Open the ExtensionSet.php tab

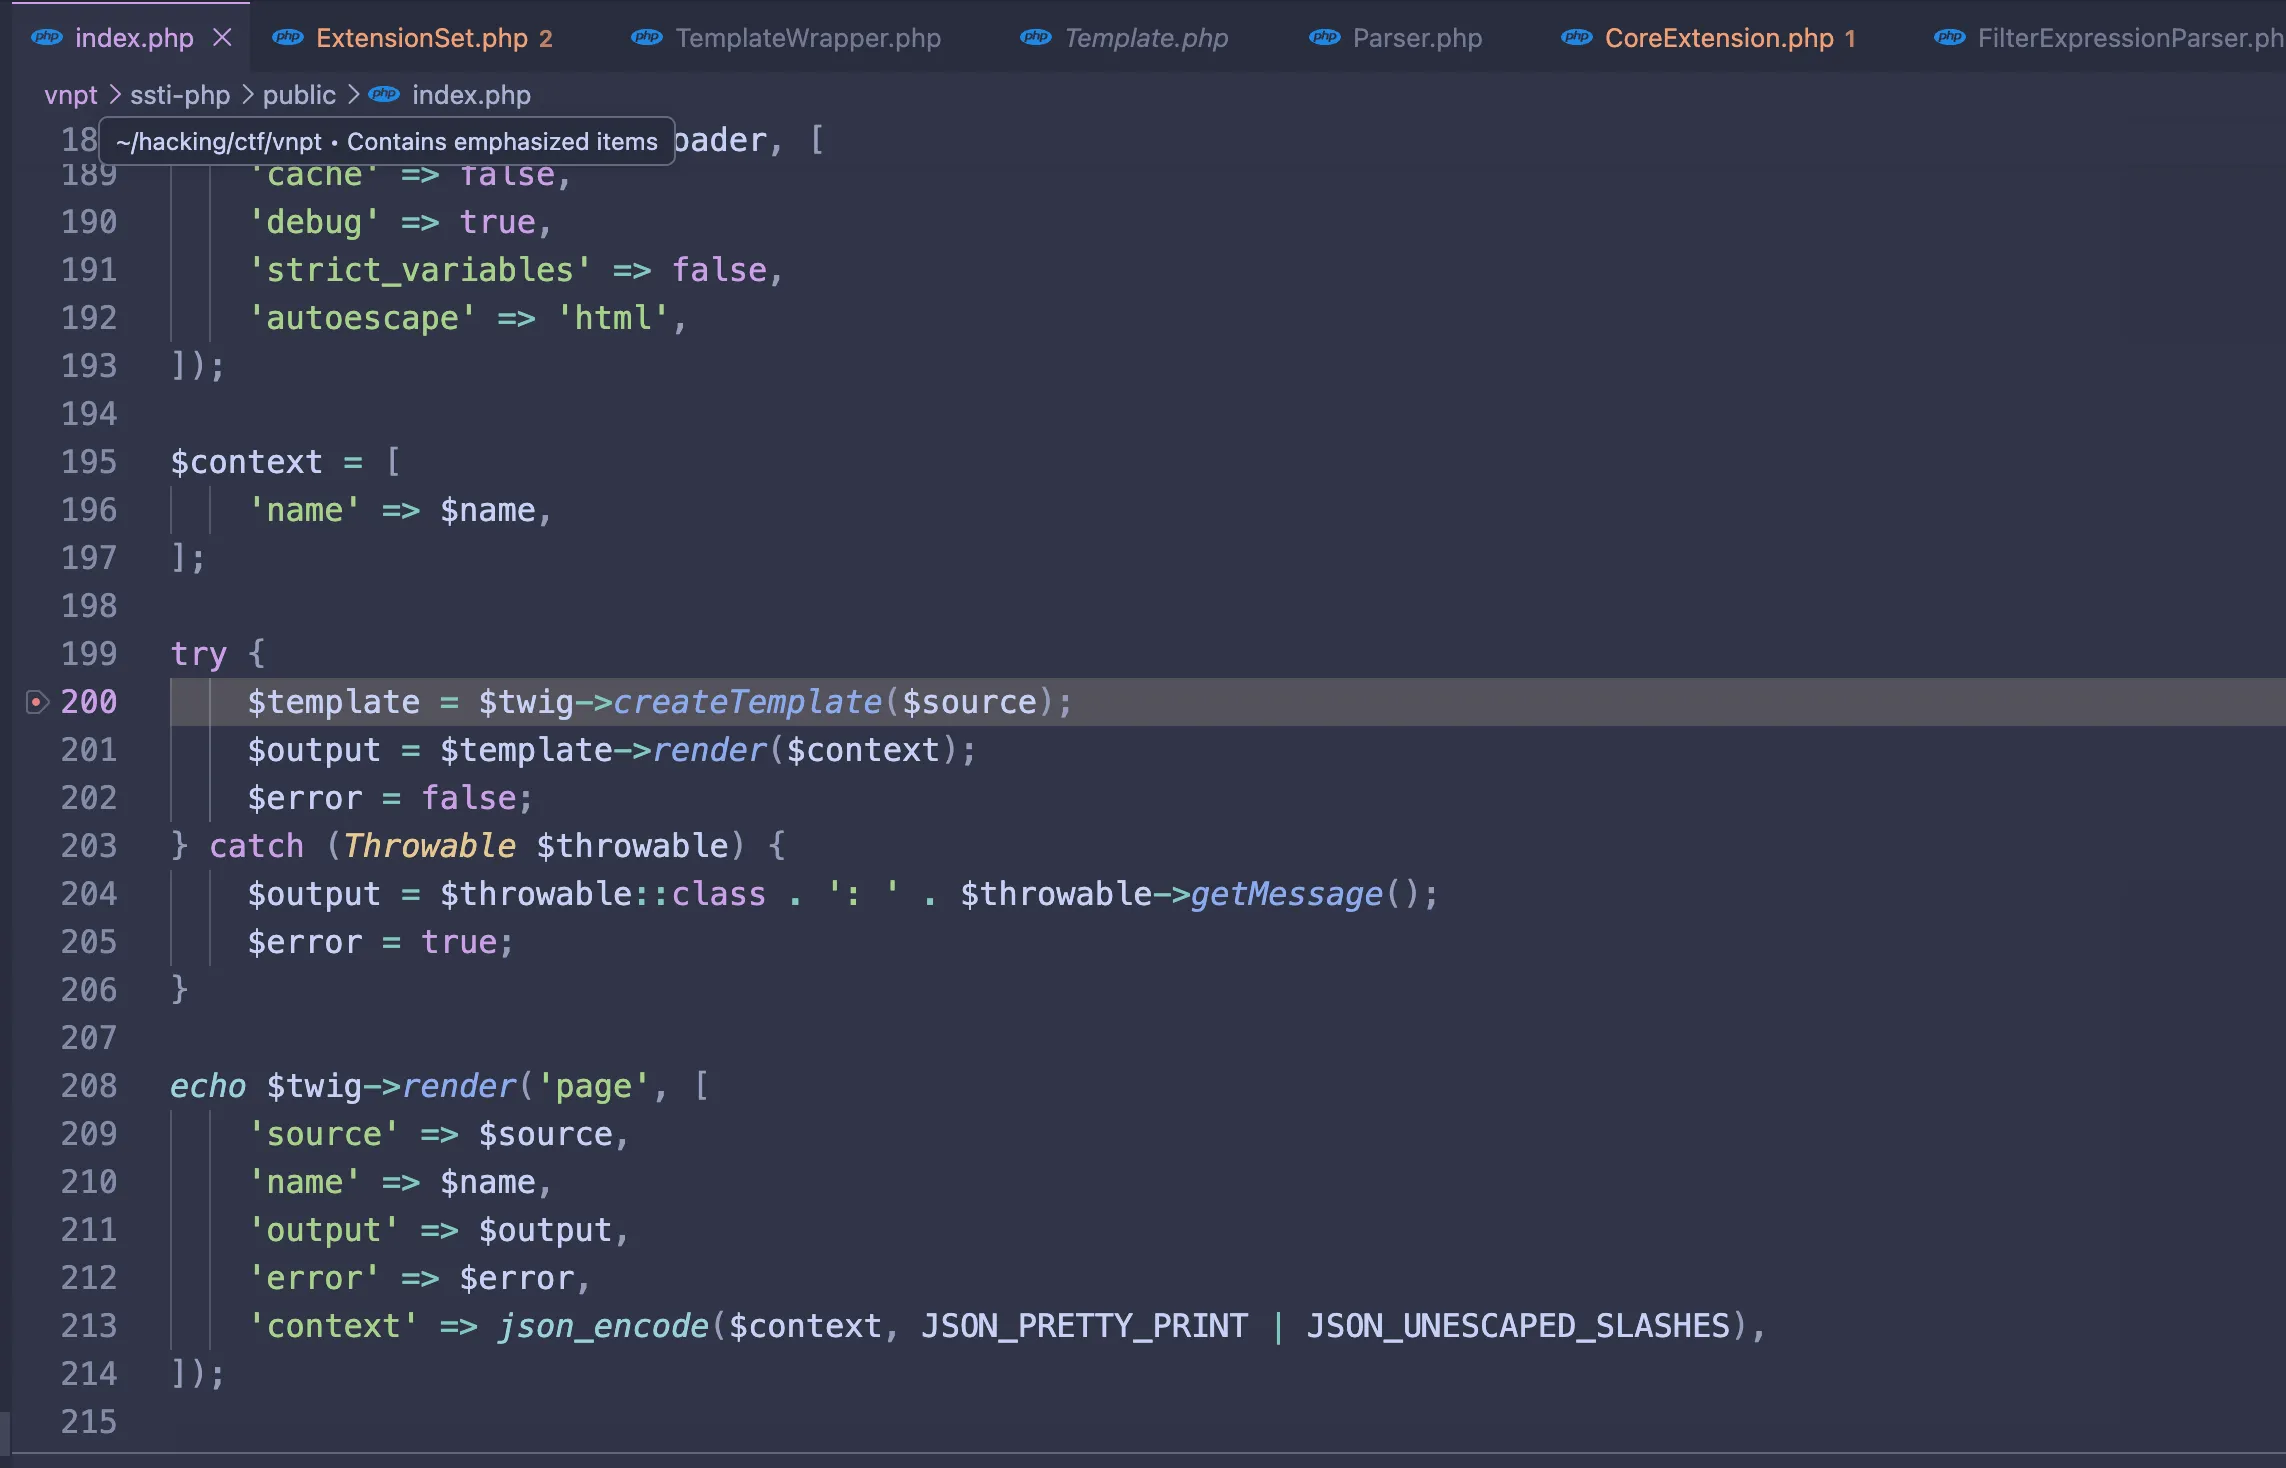(x=422, y=38)
